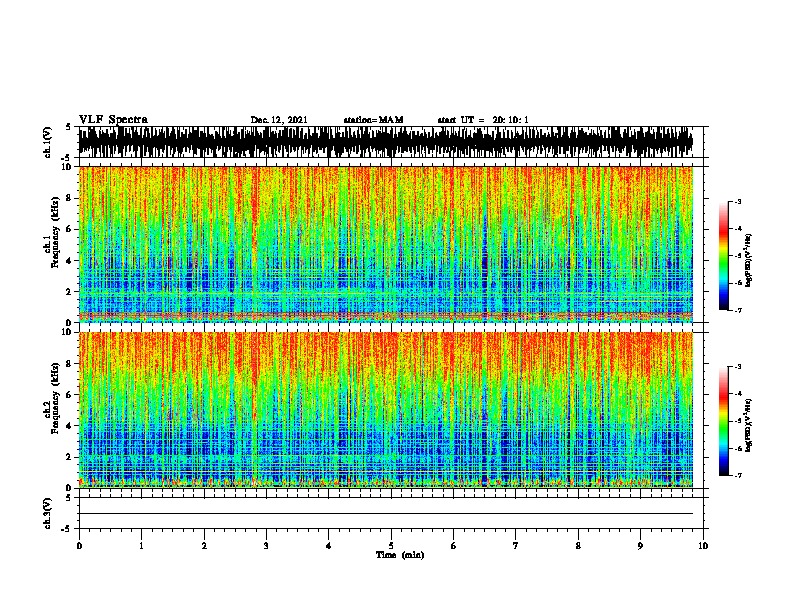Select the "Dec. 12, 2021" date text
The width and height of the screenshot is (792, 612).
pyautogui.click(x=279, y=120)
